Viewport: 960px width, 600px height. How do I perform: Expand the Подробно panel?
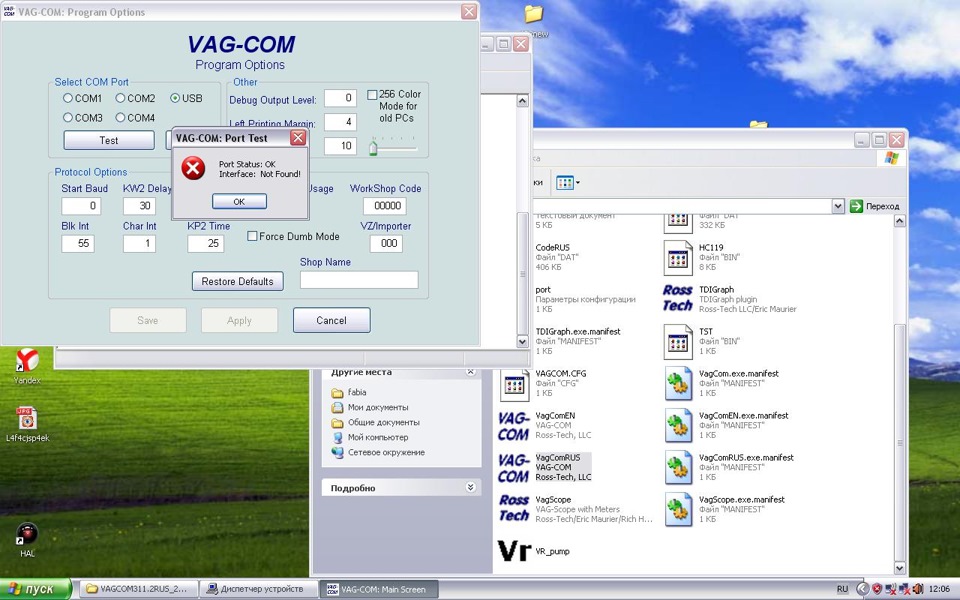point(470,487)
